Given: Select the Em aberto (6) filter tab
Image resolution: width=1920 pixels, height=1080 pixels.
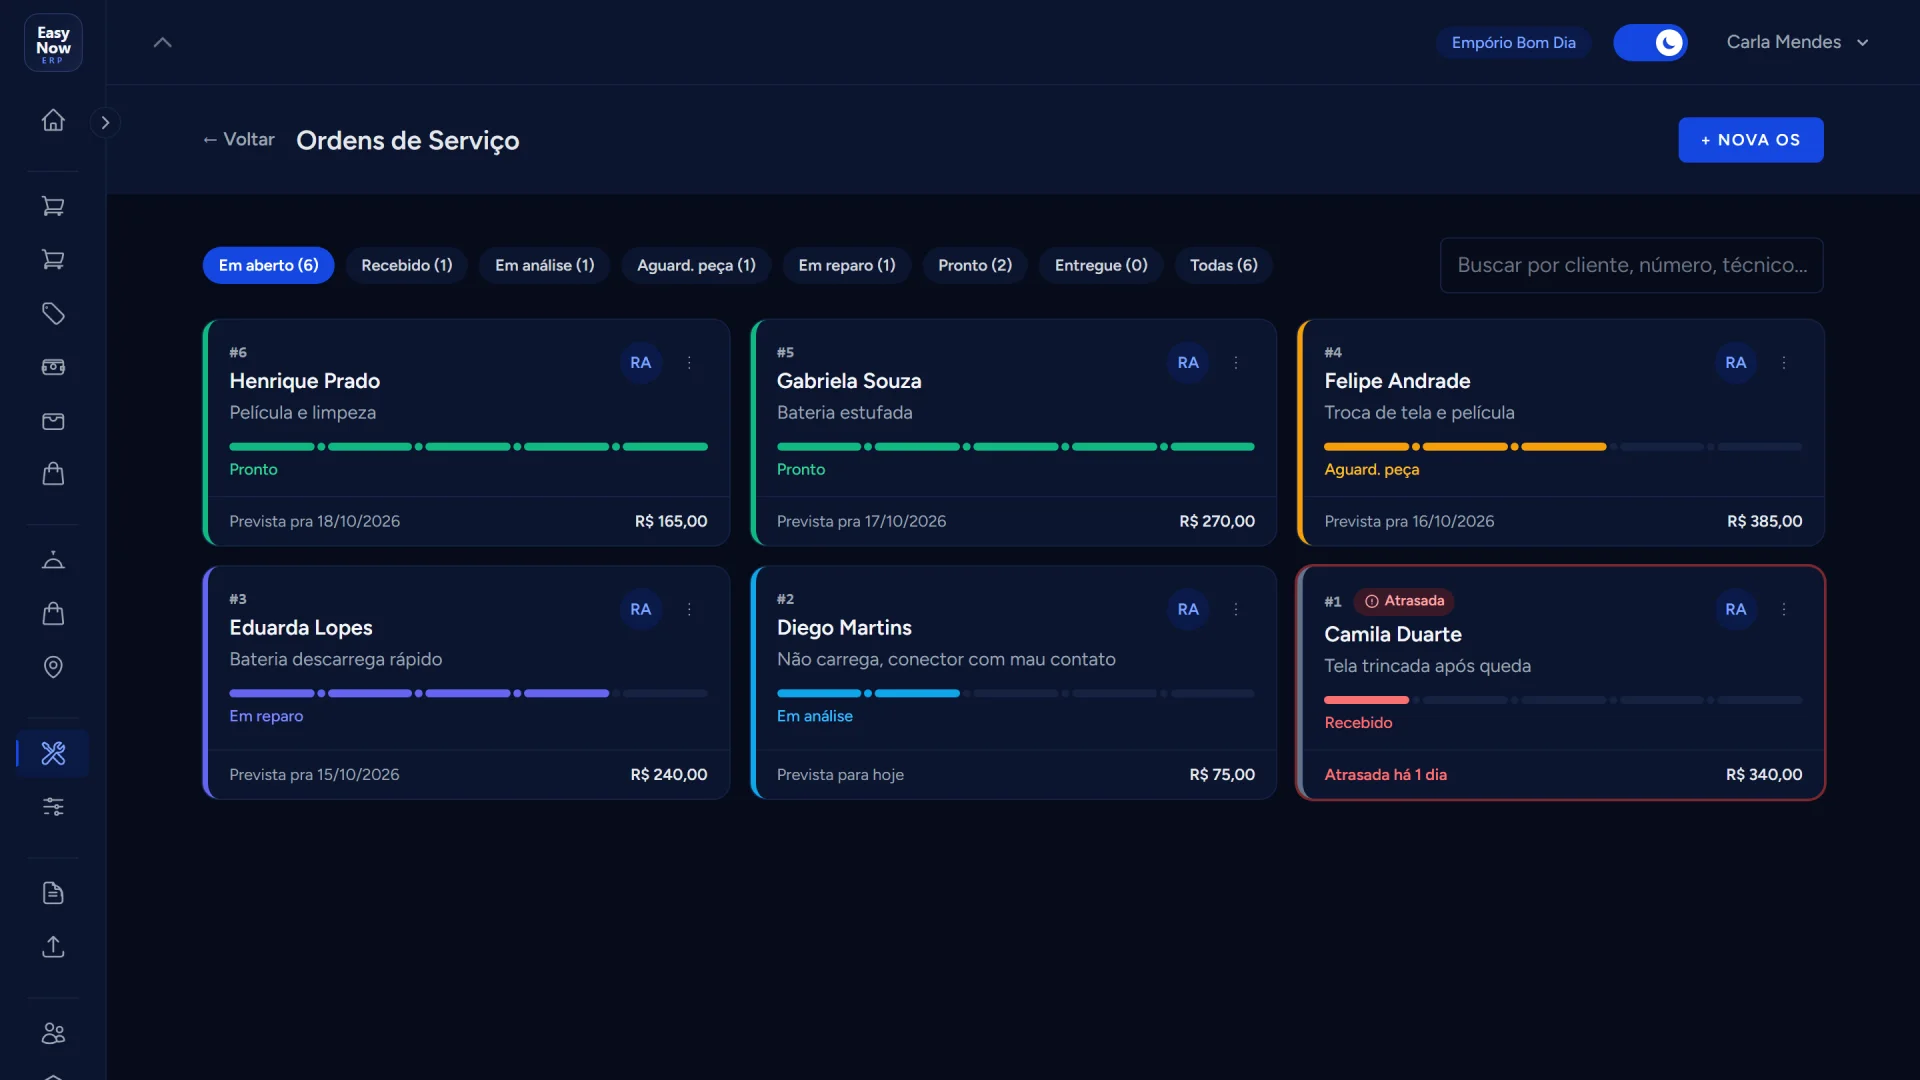Looking at the screenshot, I should pyautogui.click(x=268, y=265).
